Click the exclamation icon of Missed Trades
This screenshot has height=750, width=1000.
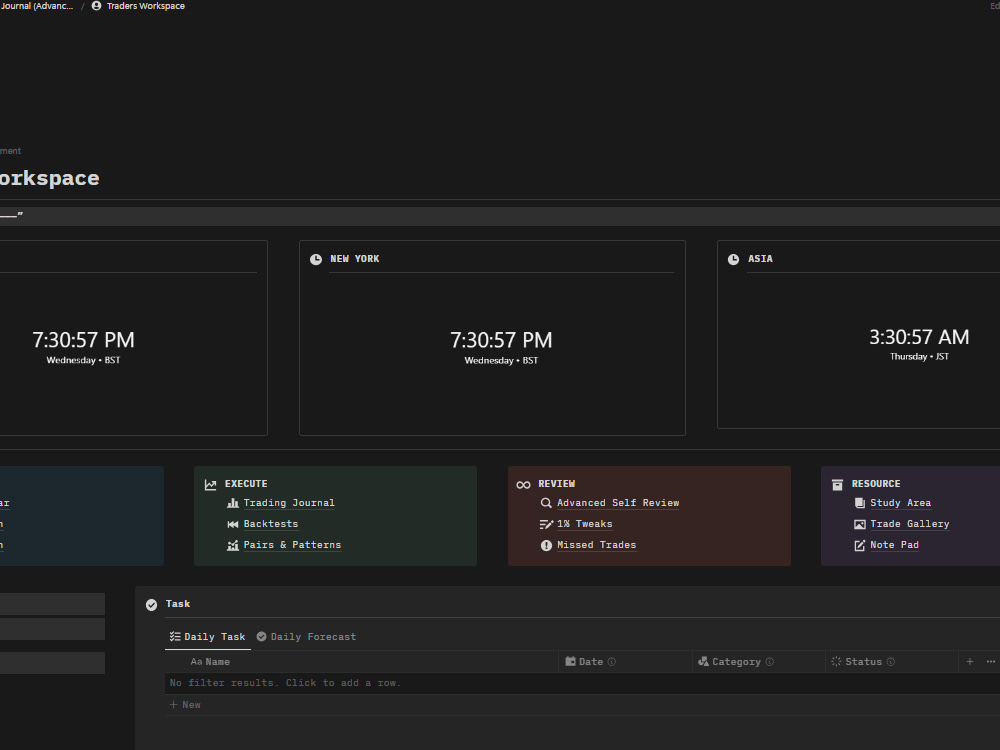[x=546, y=545]
